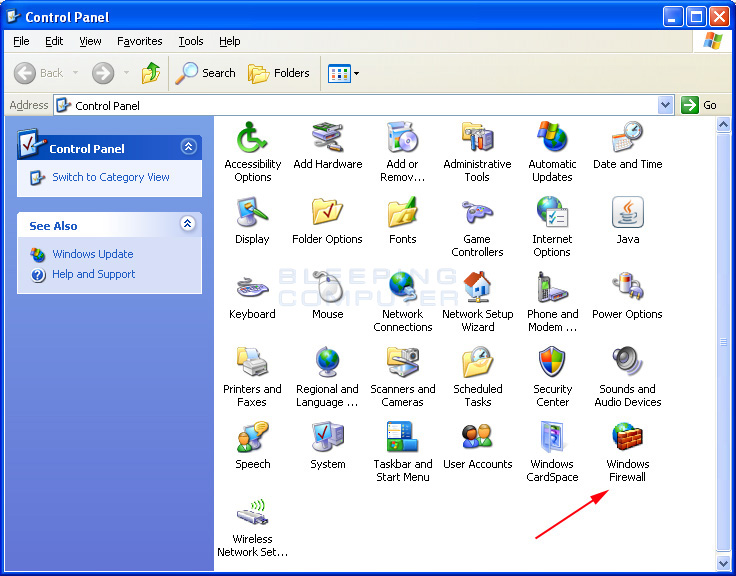Open the Mouse settings icon
Viewport: 736px width, 576px height.
tap(328, 288)
